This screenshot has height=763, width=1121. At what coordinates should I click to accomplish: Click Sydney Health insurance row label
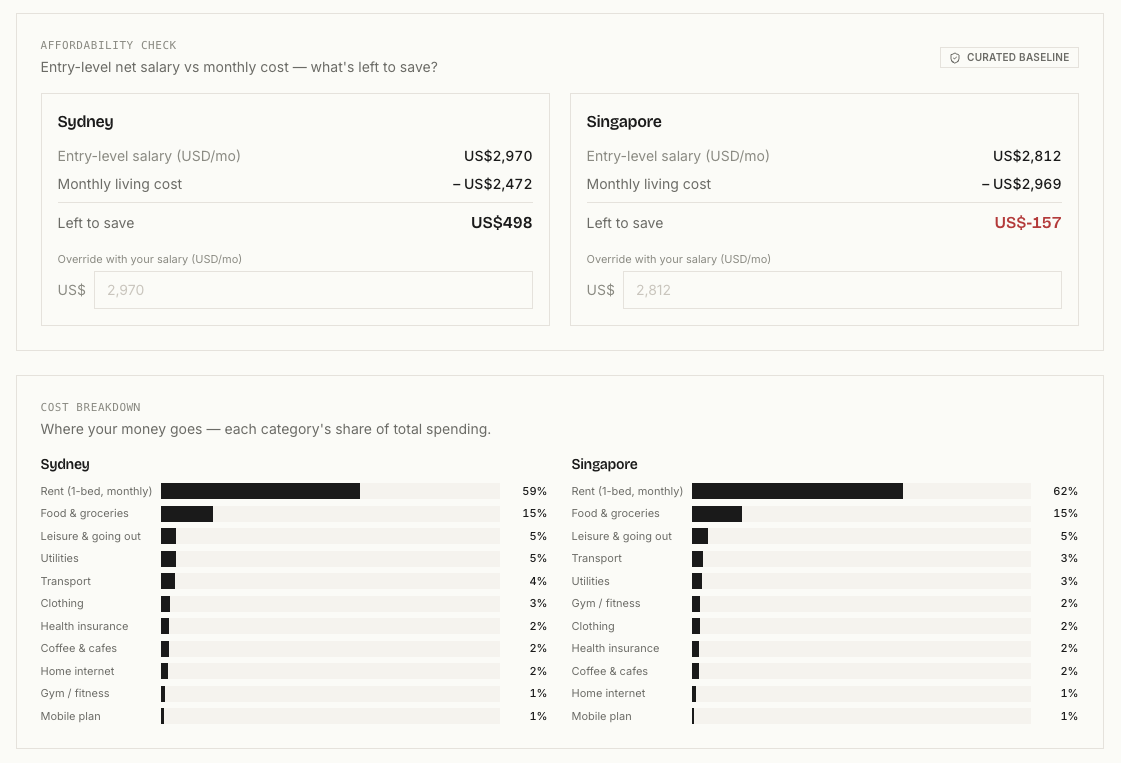pyautogui.click(x=84, y=626)
